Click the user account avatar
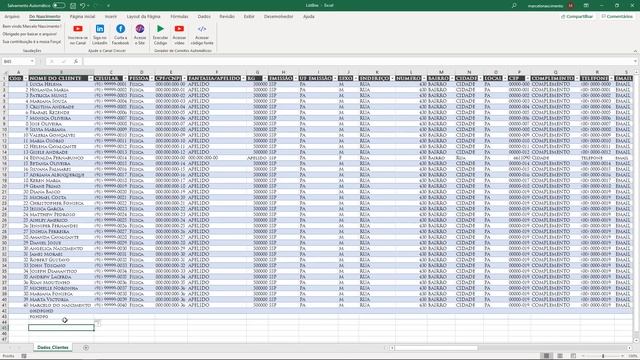This screenshot has width=640, height=360. click(x=571, y=6)
